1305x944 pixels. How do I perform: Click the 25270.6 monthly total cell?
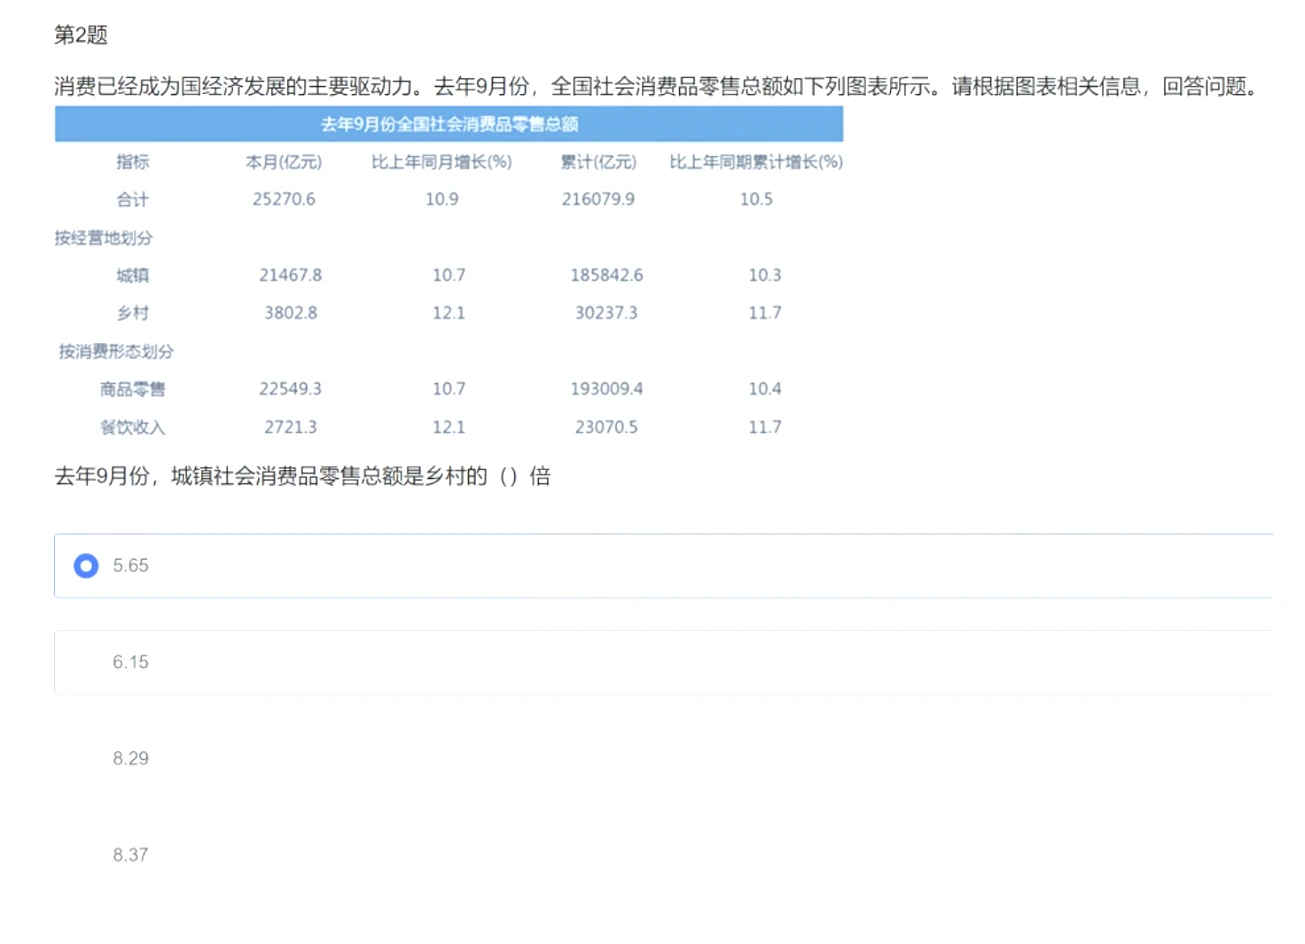tap(284, 200)
